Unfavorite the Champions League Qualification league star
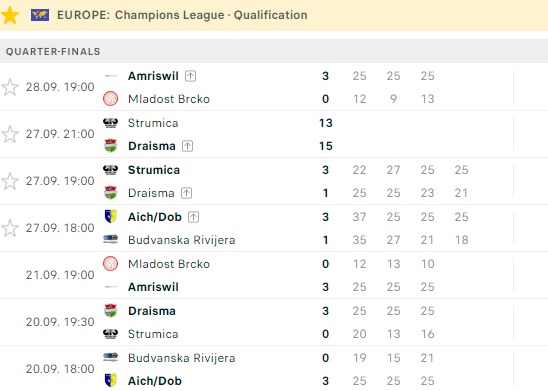548x391 pixels. click(10, 15)
